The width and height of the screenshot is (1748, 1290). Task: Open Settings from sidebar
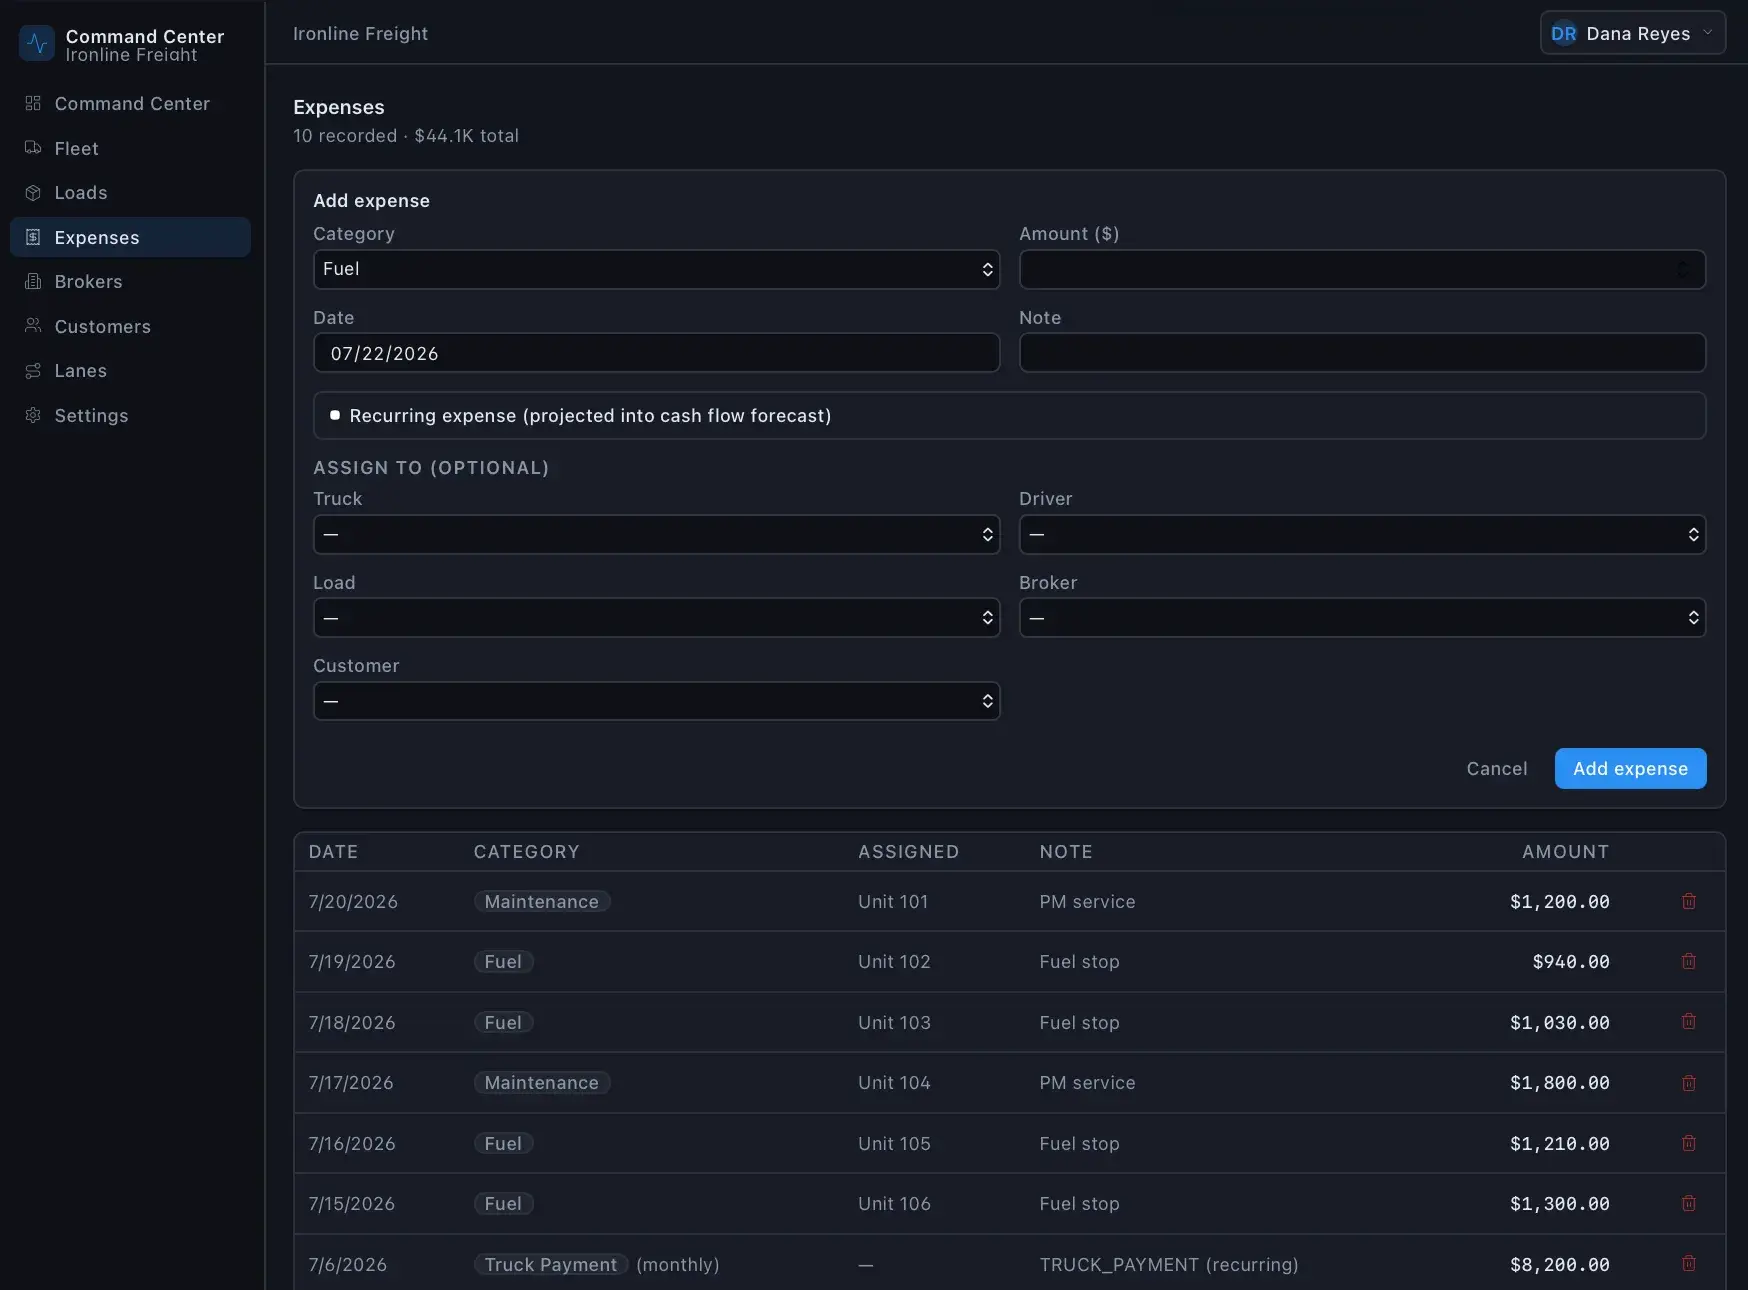(130, 415)
